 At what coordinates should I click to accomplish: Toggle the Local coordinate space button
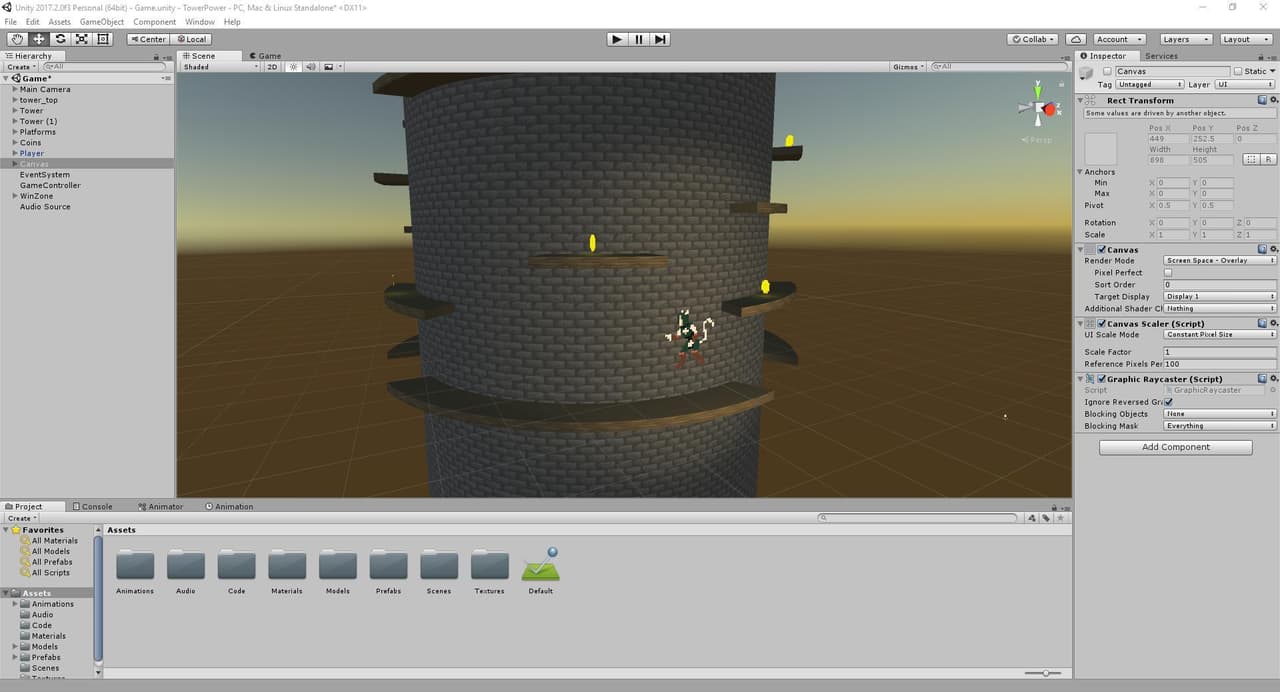[190, 39]
